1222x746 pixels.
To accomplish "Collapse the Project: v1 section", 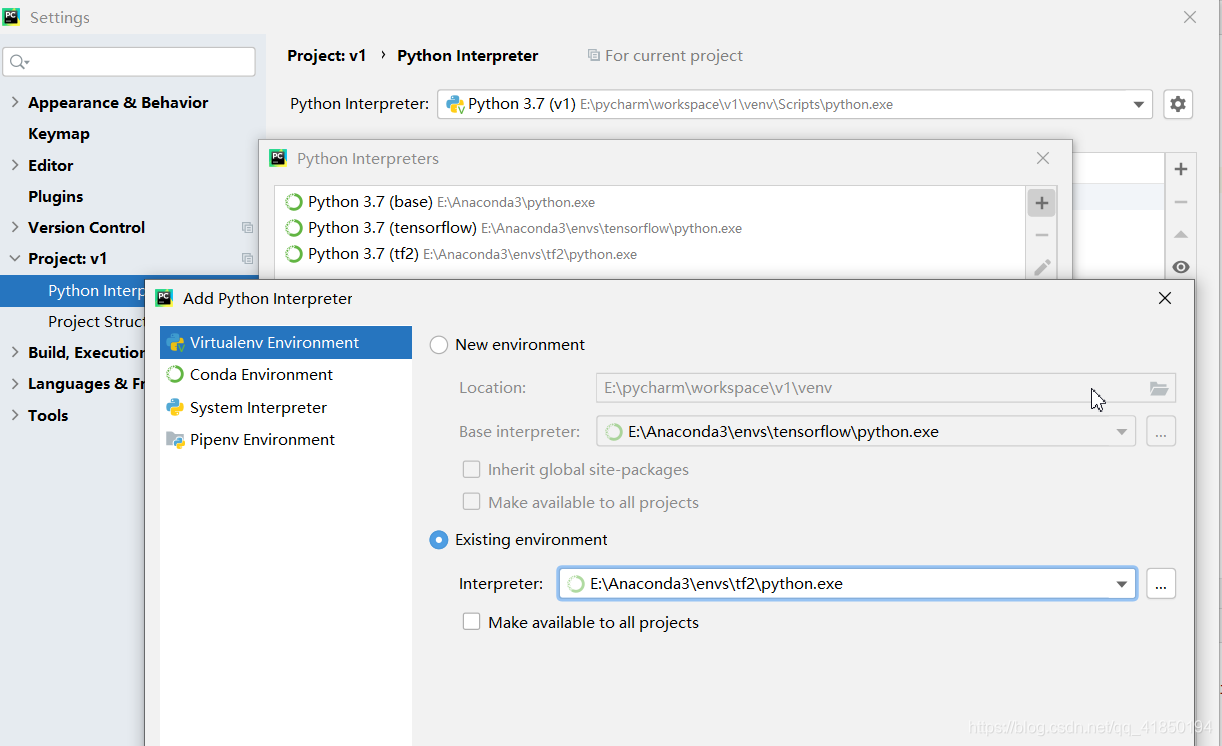I will tap(15, 258).
